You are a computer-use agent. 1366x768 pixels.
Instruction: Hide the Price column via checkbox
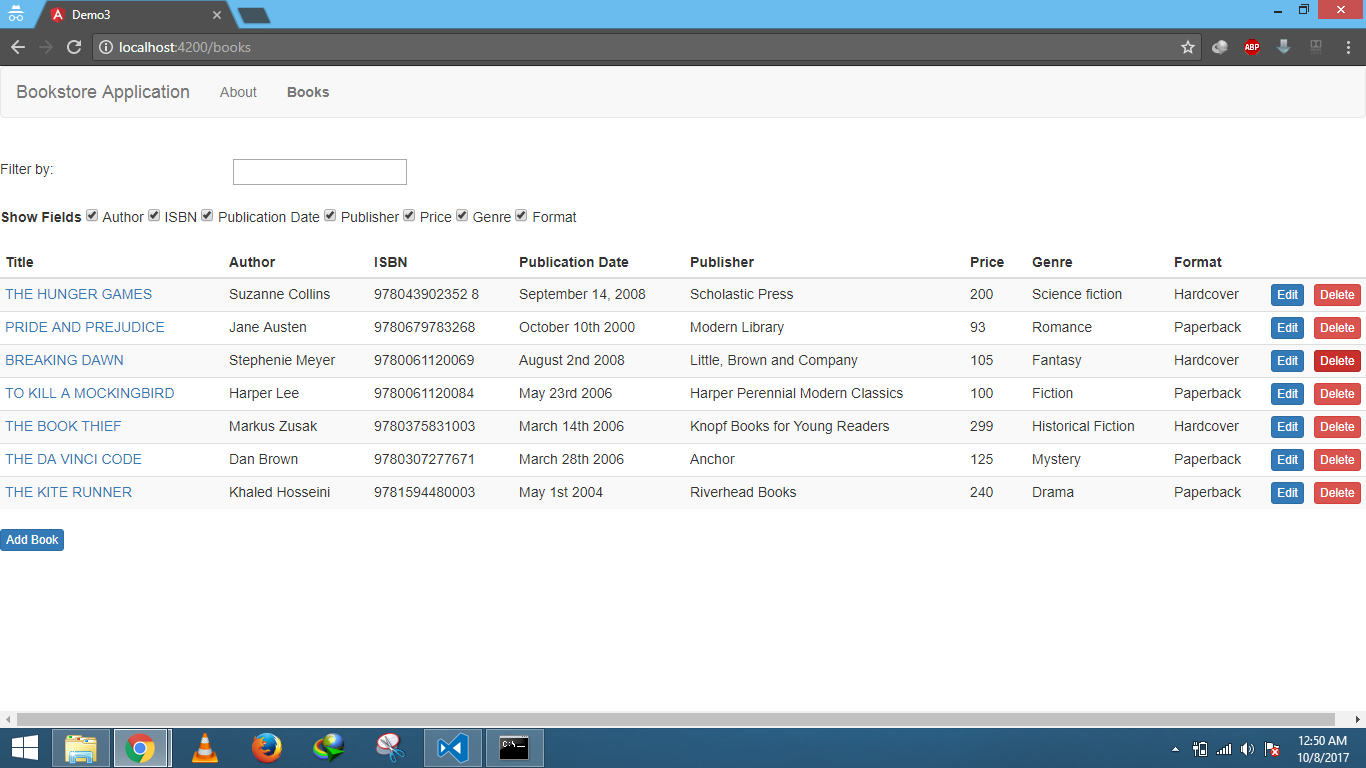409,215
